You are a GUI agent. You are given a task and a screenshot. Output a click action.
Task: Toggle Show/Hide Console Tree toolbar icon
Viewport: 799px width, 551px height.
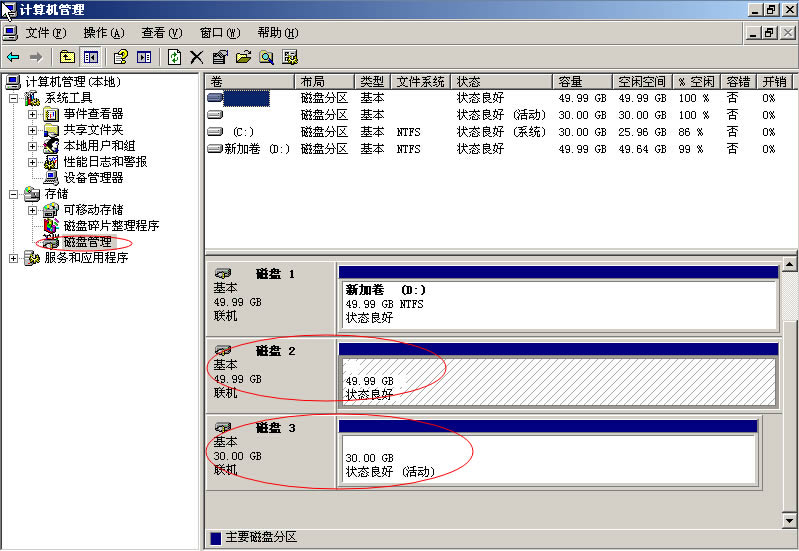click(x=91, y=57)
